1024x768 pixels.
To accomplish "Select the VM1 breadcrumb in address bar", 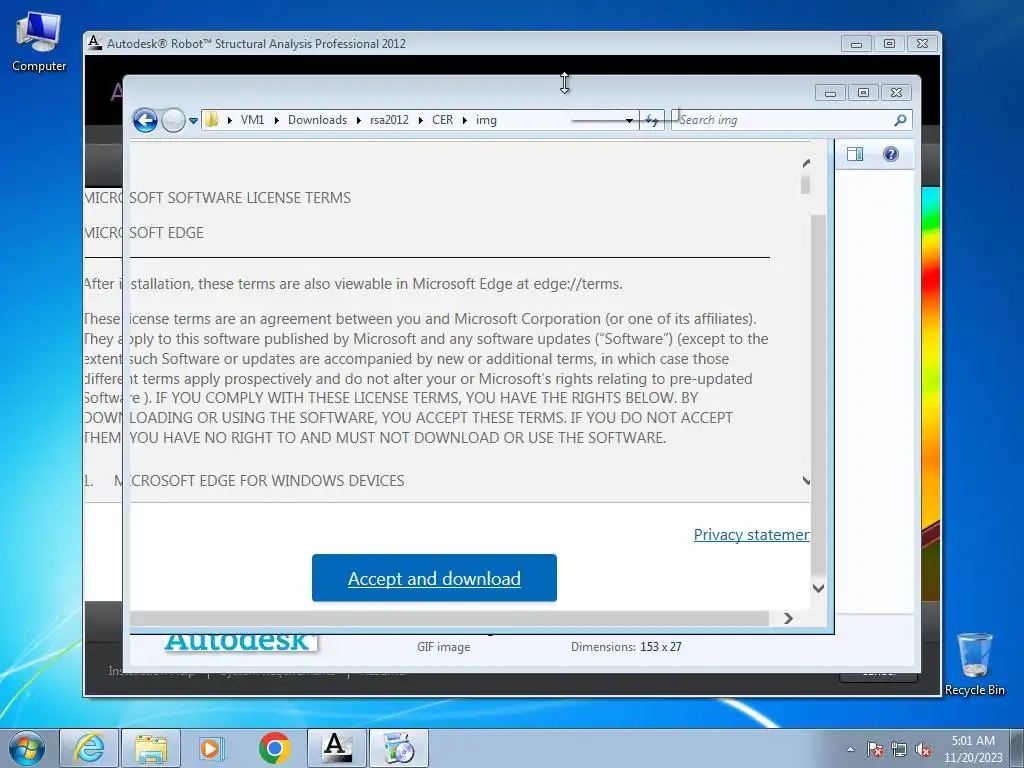I will point(252,120).
